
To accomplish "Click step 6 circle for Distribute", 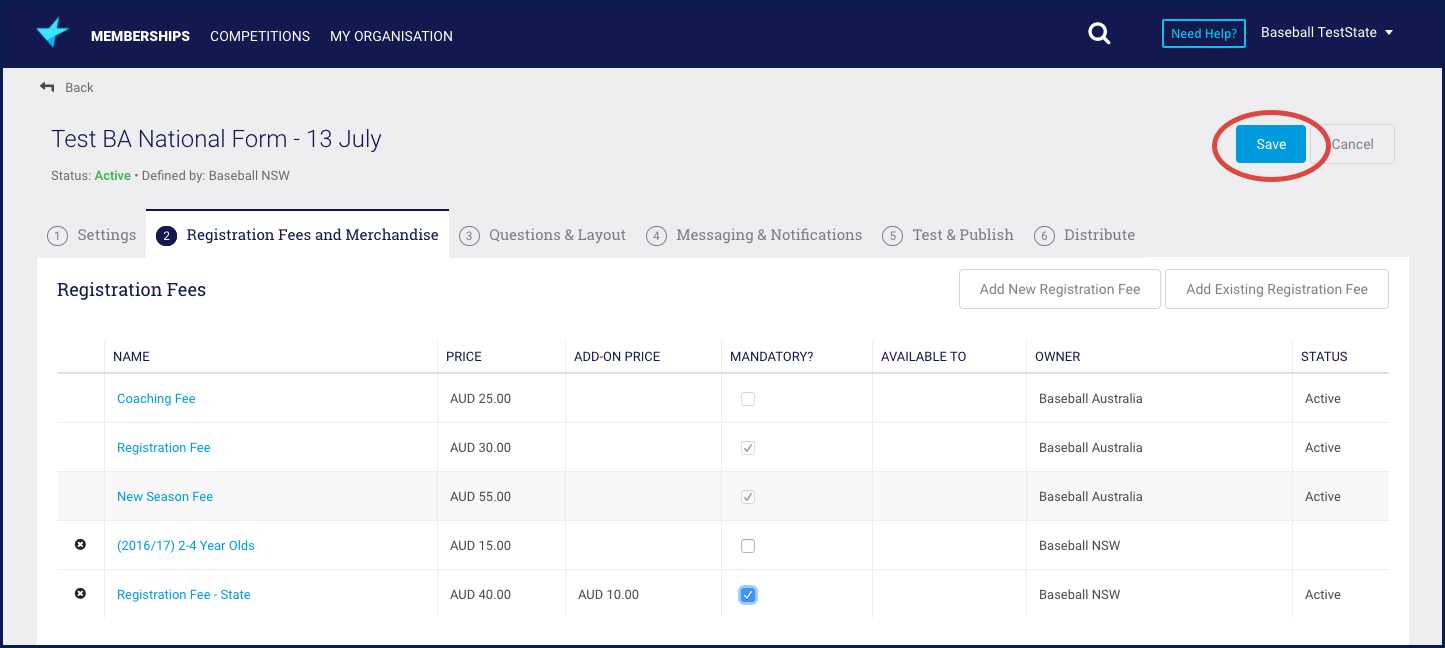I will point(1044,236).
